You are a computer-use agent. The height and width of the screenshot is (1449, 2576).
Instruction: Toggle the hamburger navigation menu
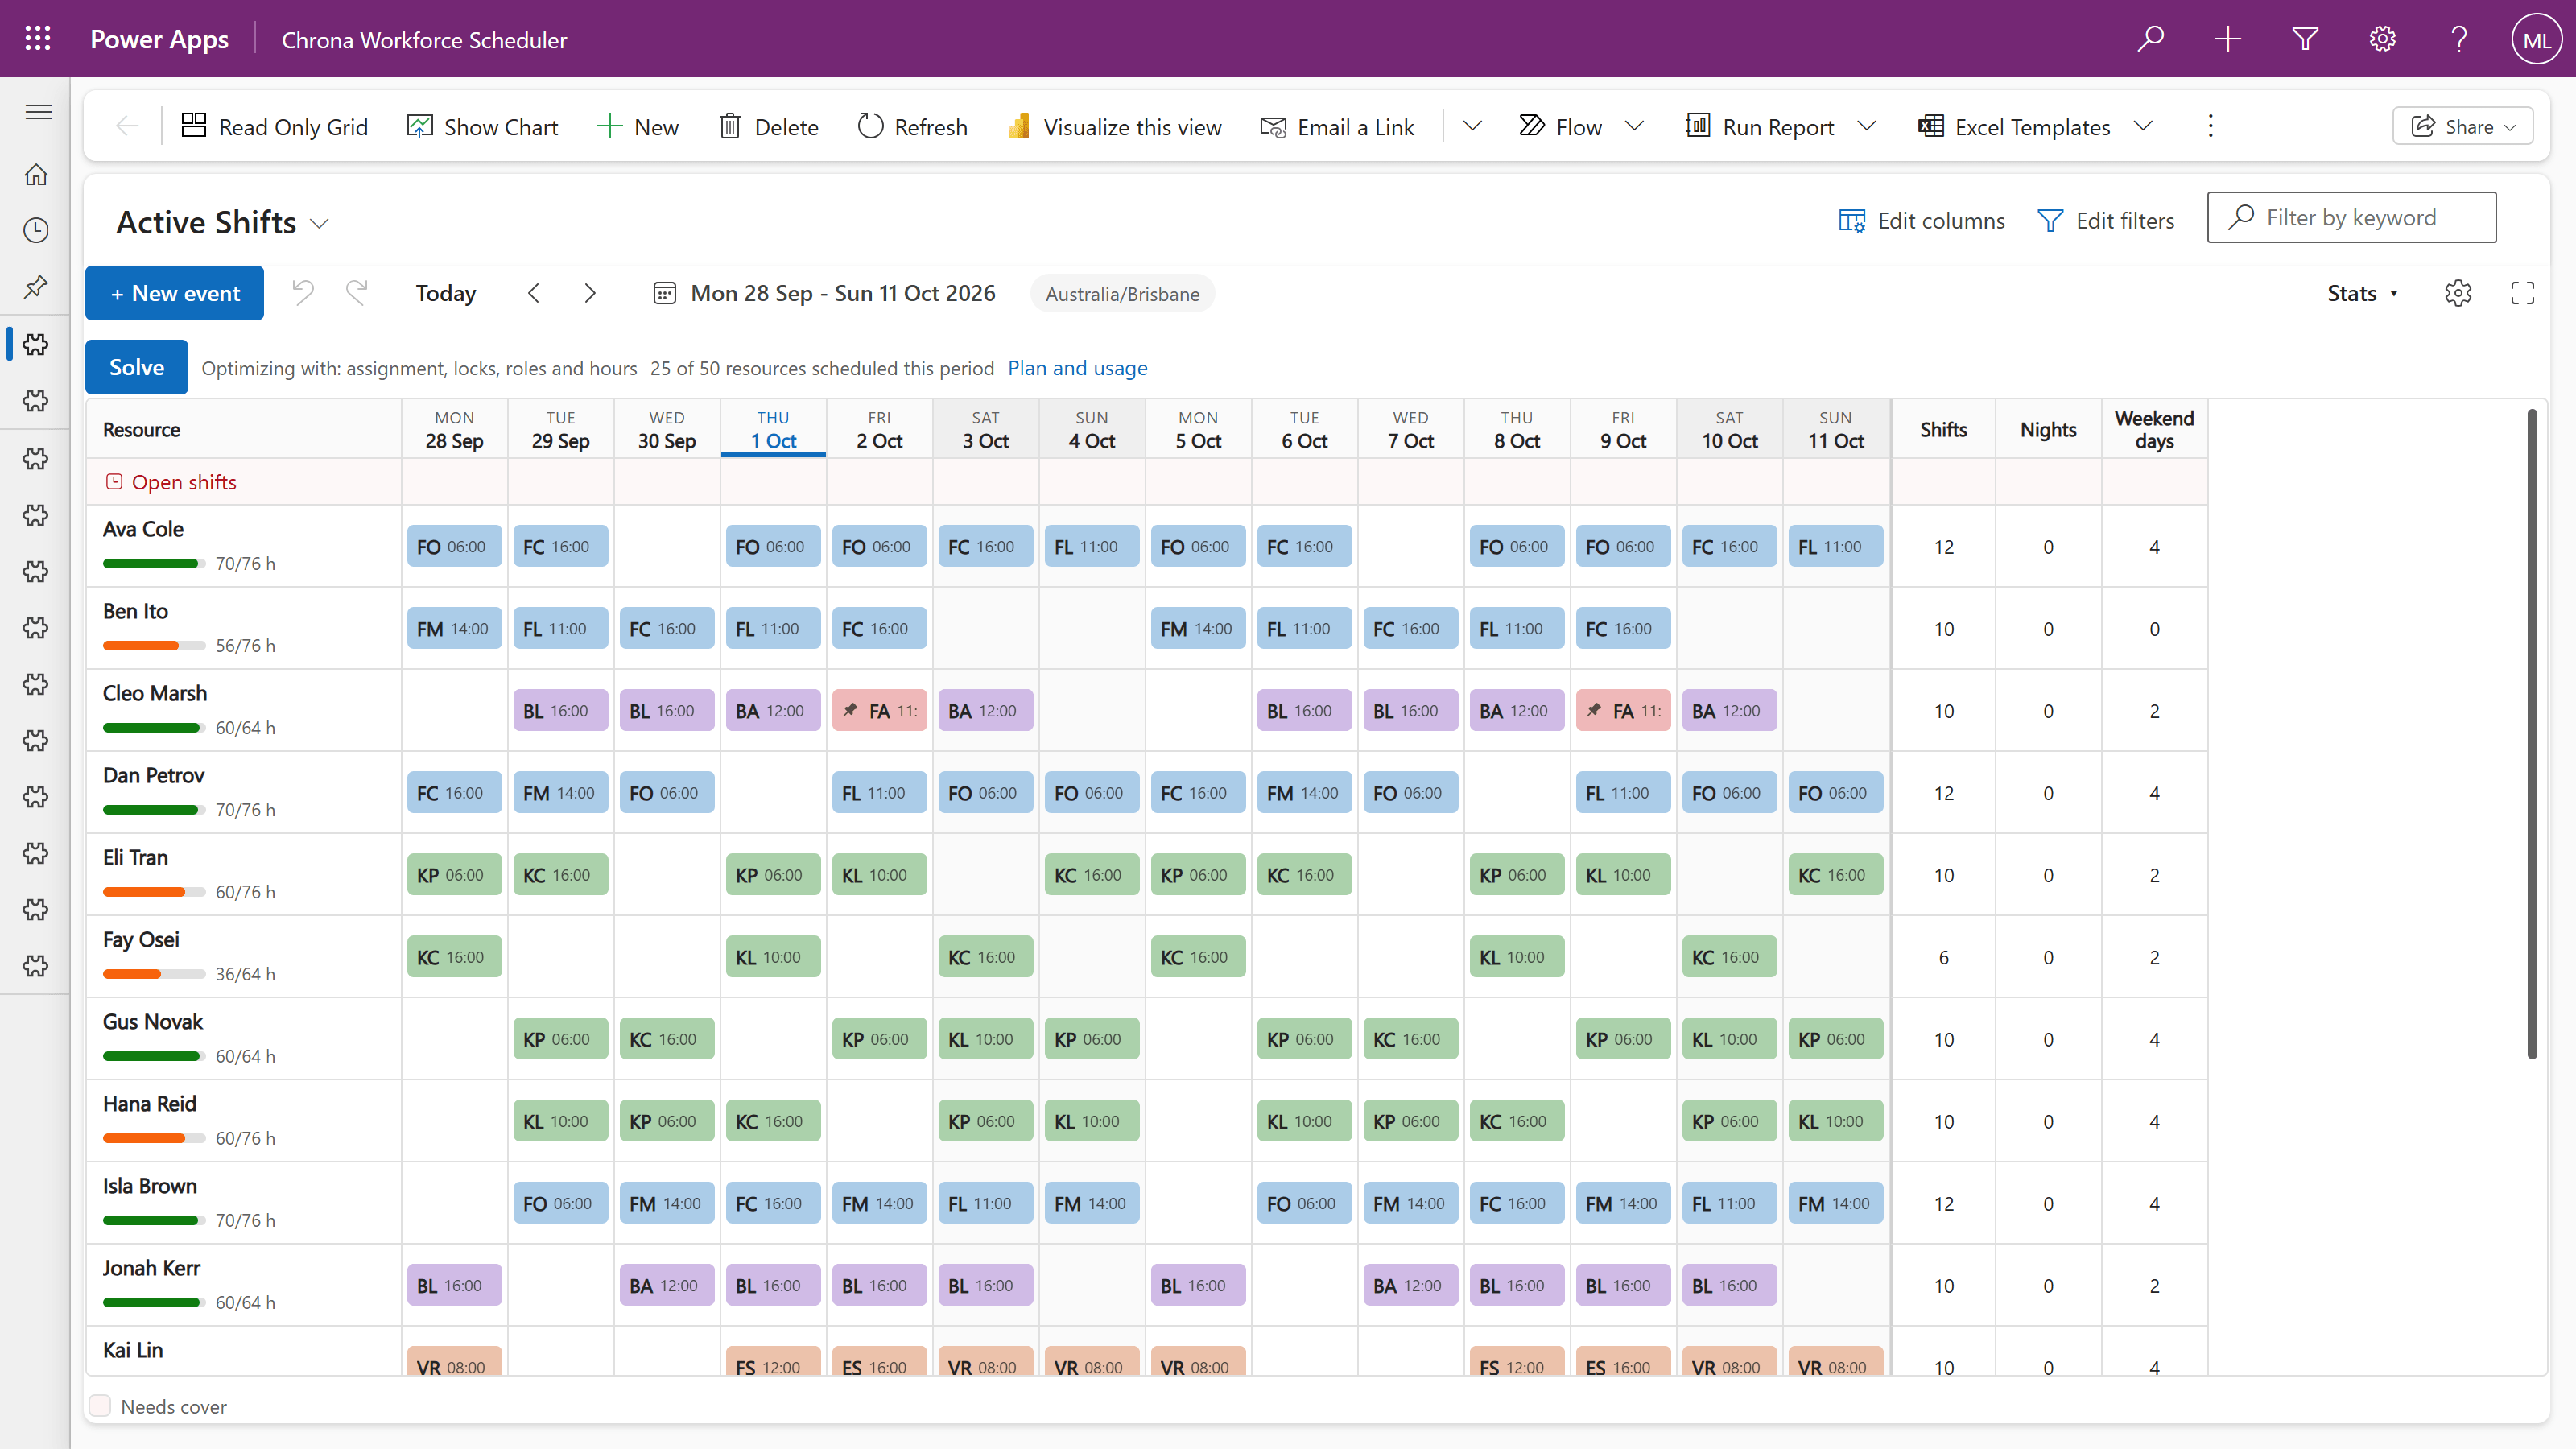tap(38, 111)
